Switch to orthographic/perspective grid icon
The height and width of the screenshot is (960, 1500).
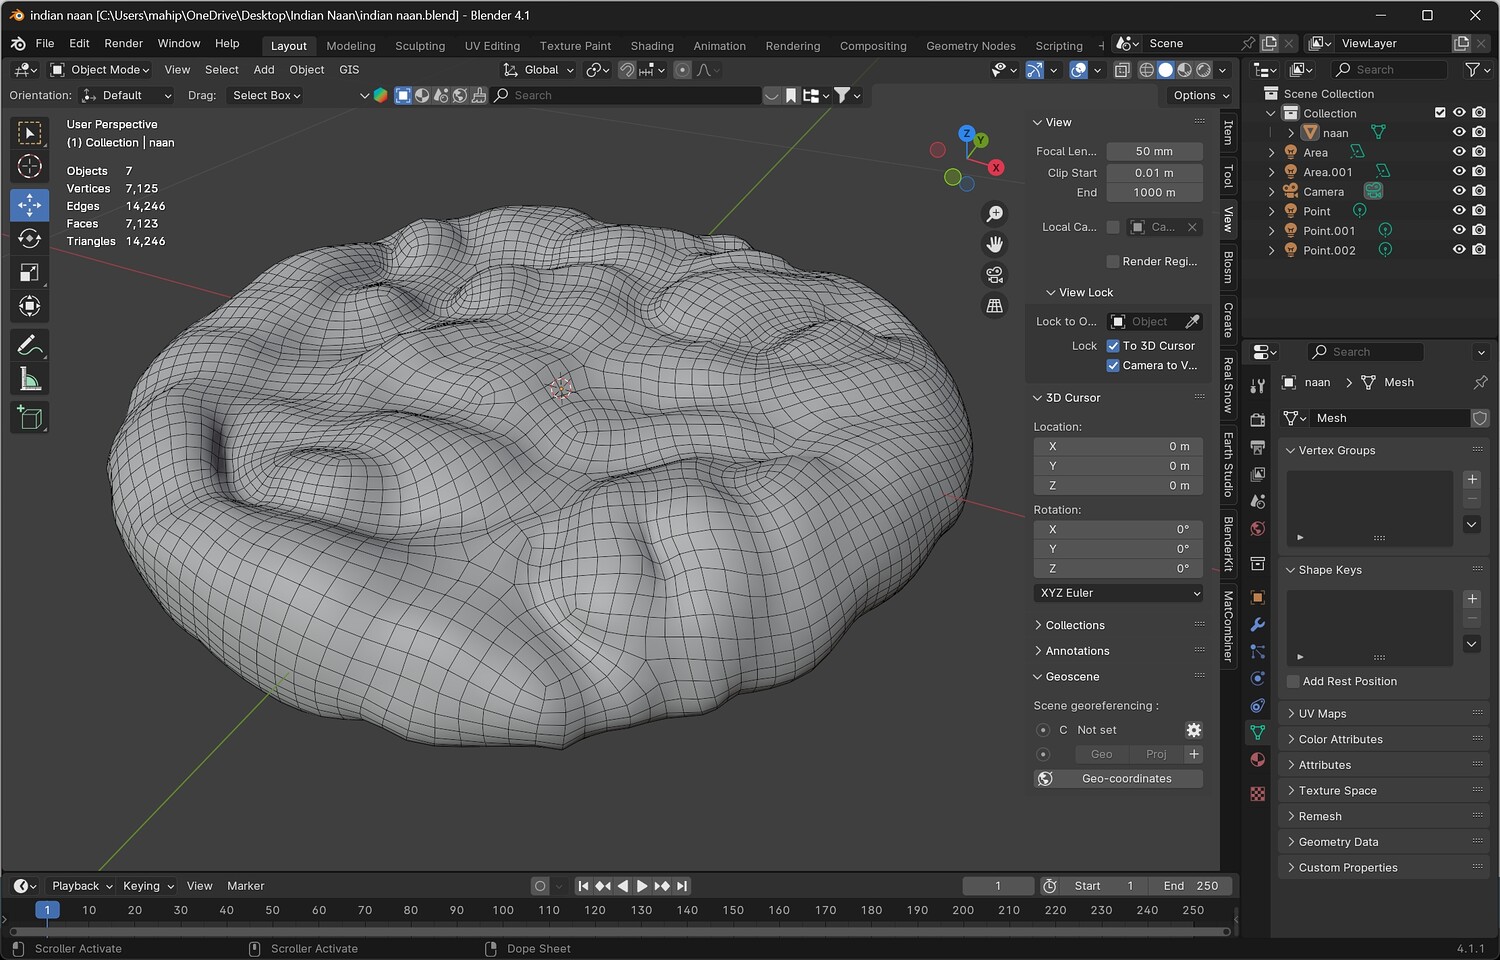tap(994, 306)
